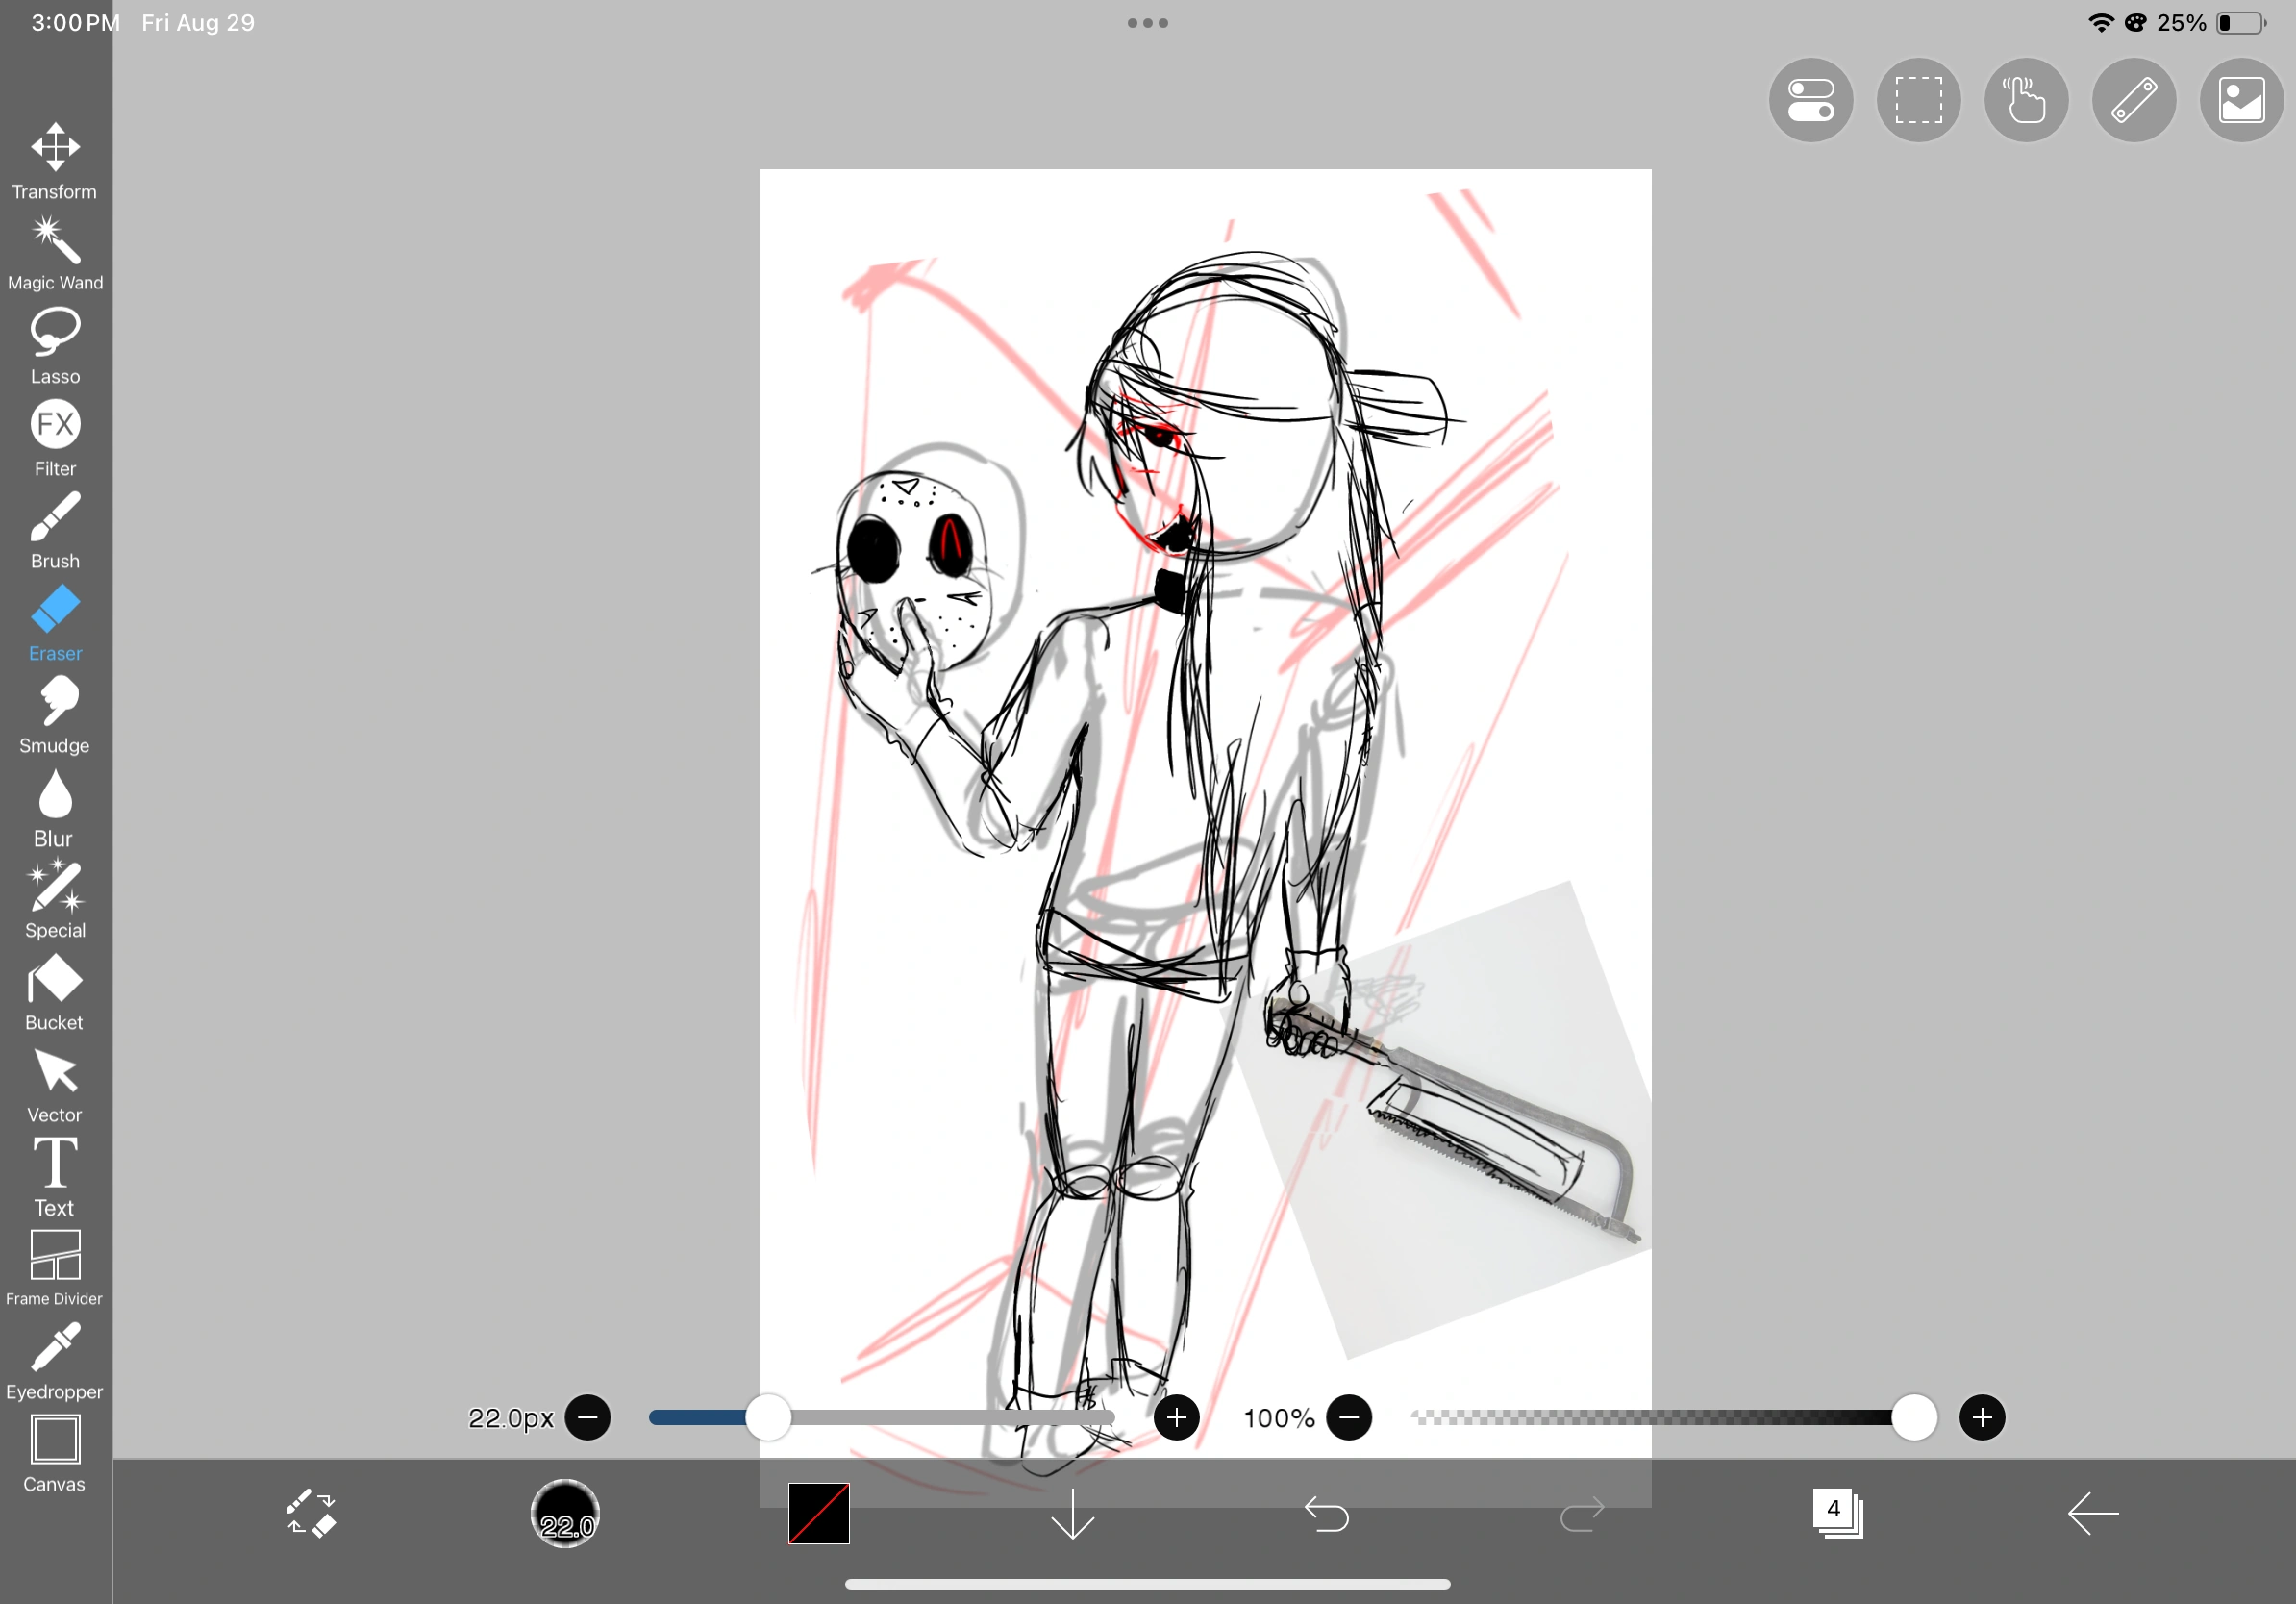Toggle the stabilizer finger icon
This screenshot has height=1604, width=2296.
(2026, 100)
